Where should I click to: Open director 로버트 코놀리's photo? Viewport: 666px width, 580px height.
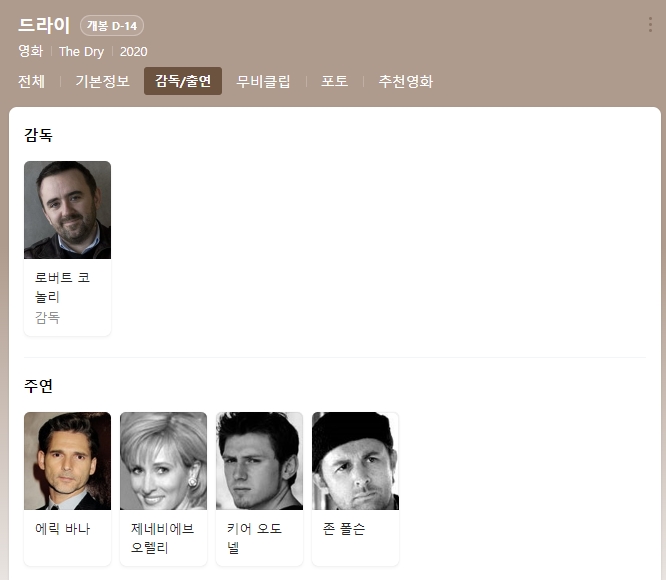[x=68, y=210]
